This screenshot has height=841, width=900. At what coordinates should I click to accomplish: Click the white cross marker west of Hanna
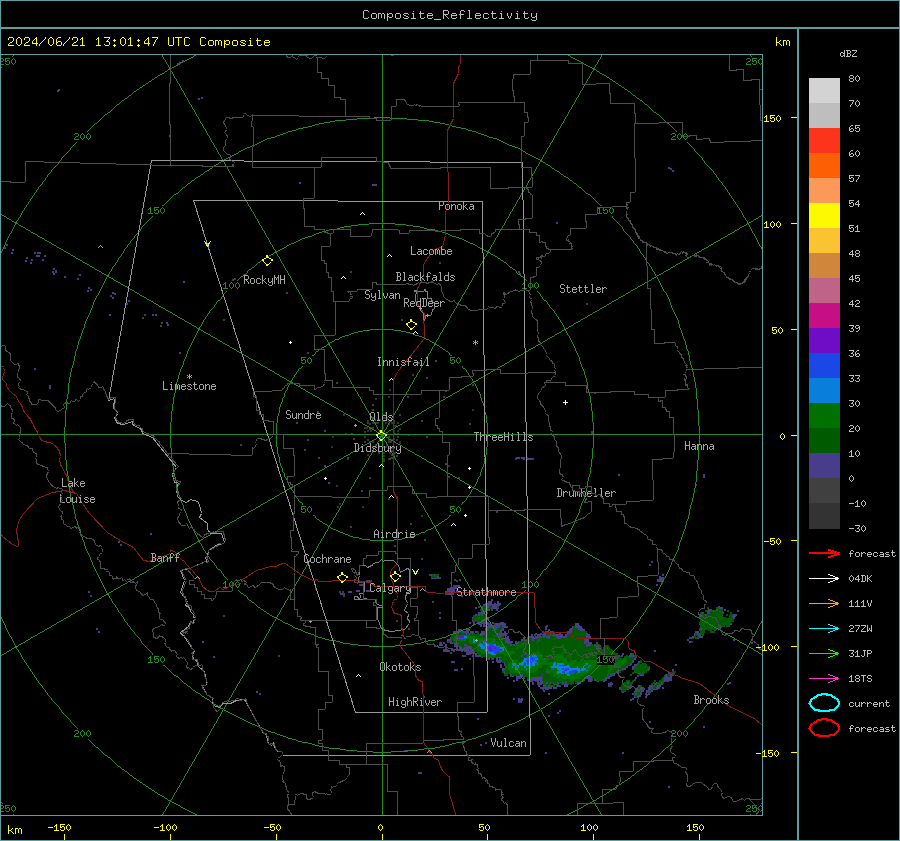coord(565,402)
